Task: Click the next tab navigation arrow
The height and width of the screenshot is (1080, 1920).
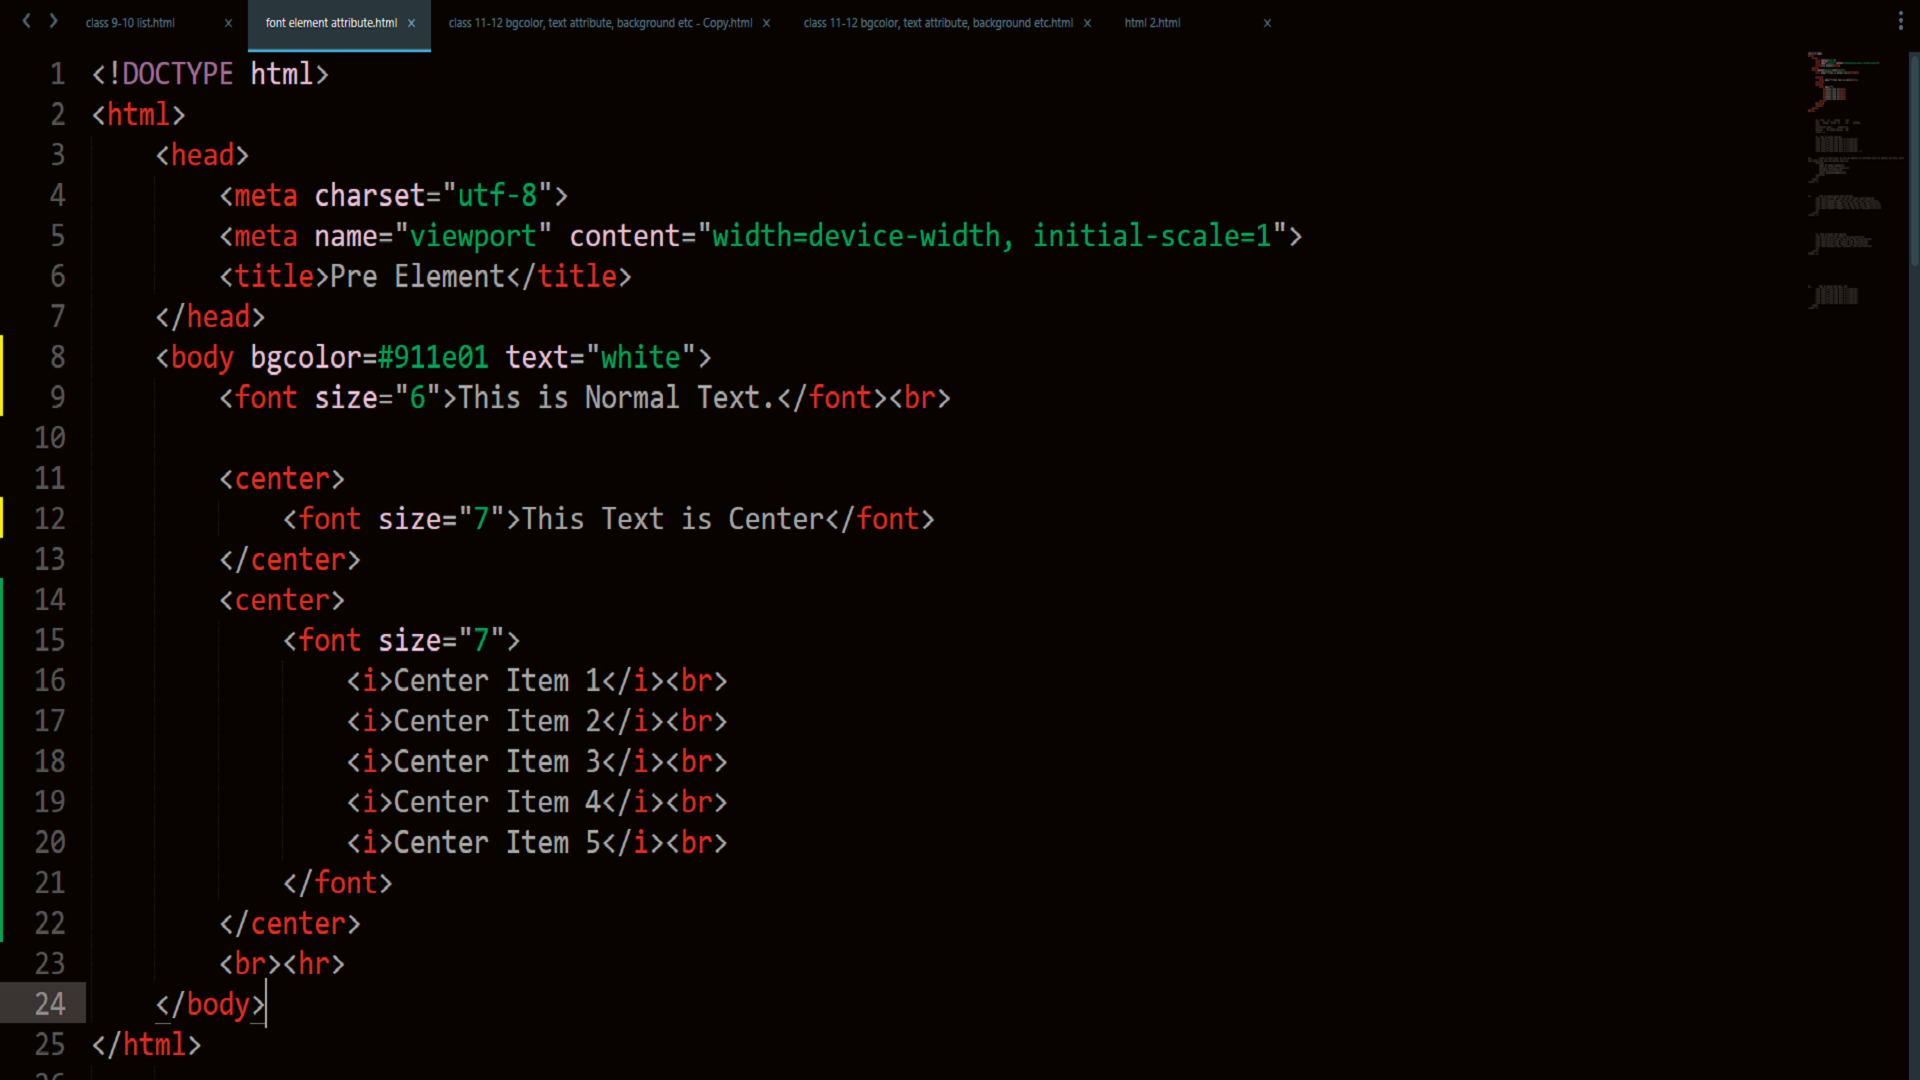Action: coord(53,21)
